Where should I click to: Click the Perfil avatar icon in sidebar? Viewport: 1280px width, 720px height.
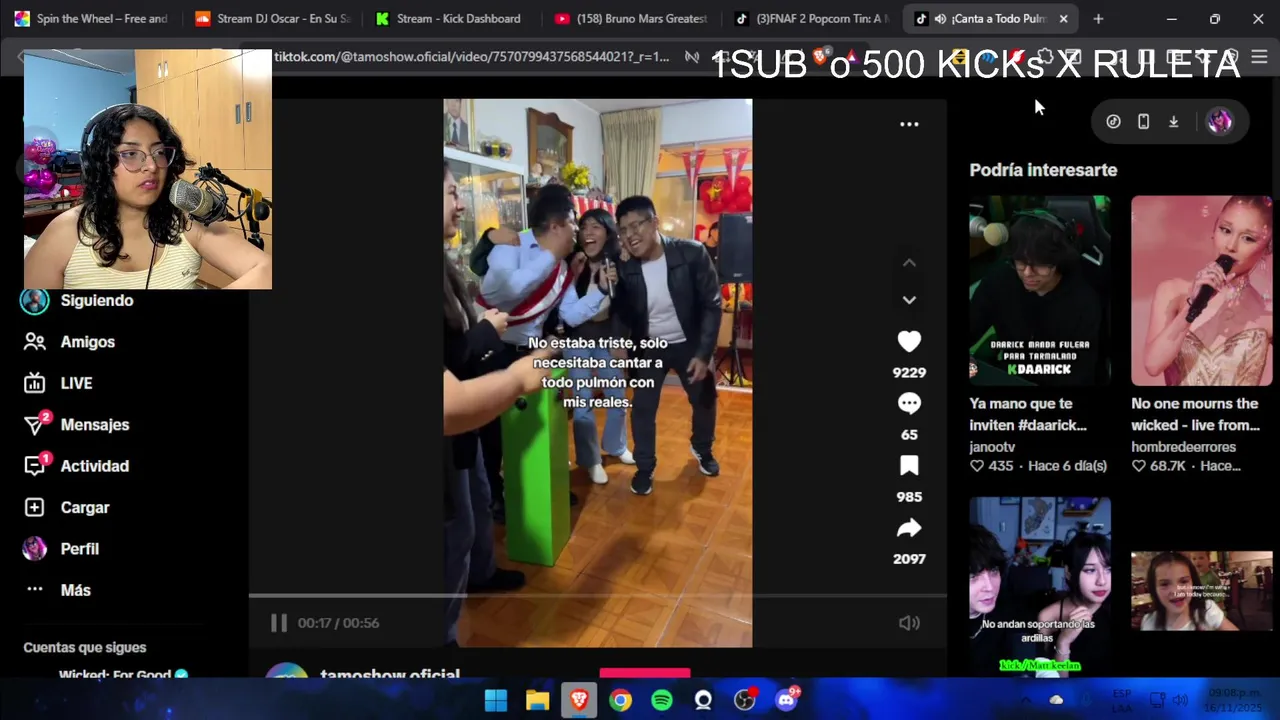[35, 549]
